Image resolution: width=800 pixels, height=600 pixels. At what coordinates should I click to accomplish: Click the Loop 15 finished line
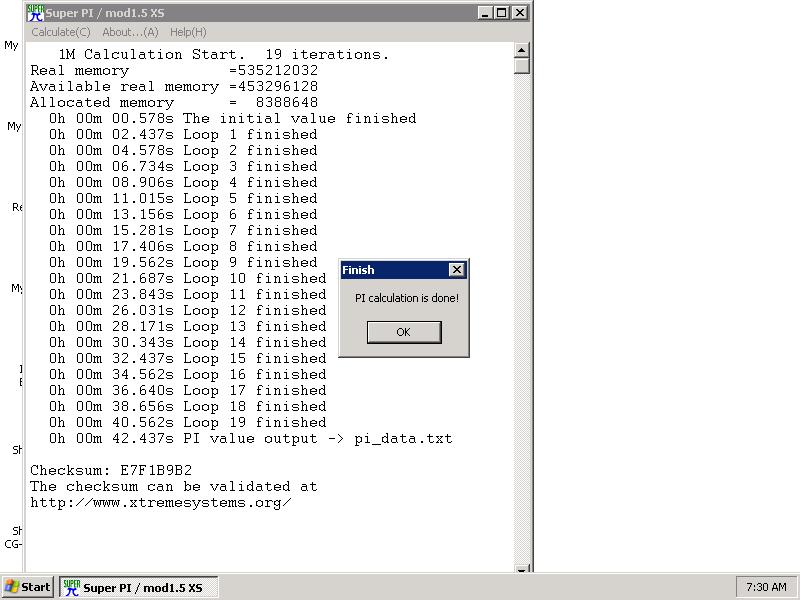[188, 359]
